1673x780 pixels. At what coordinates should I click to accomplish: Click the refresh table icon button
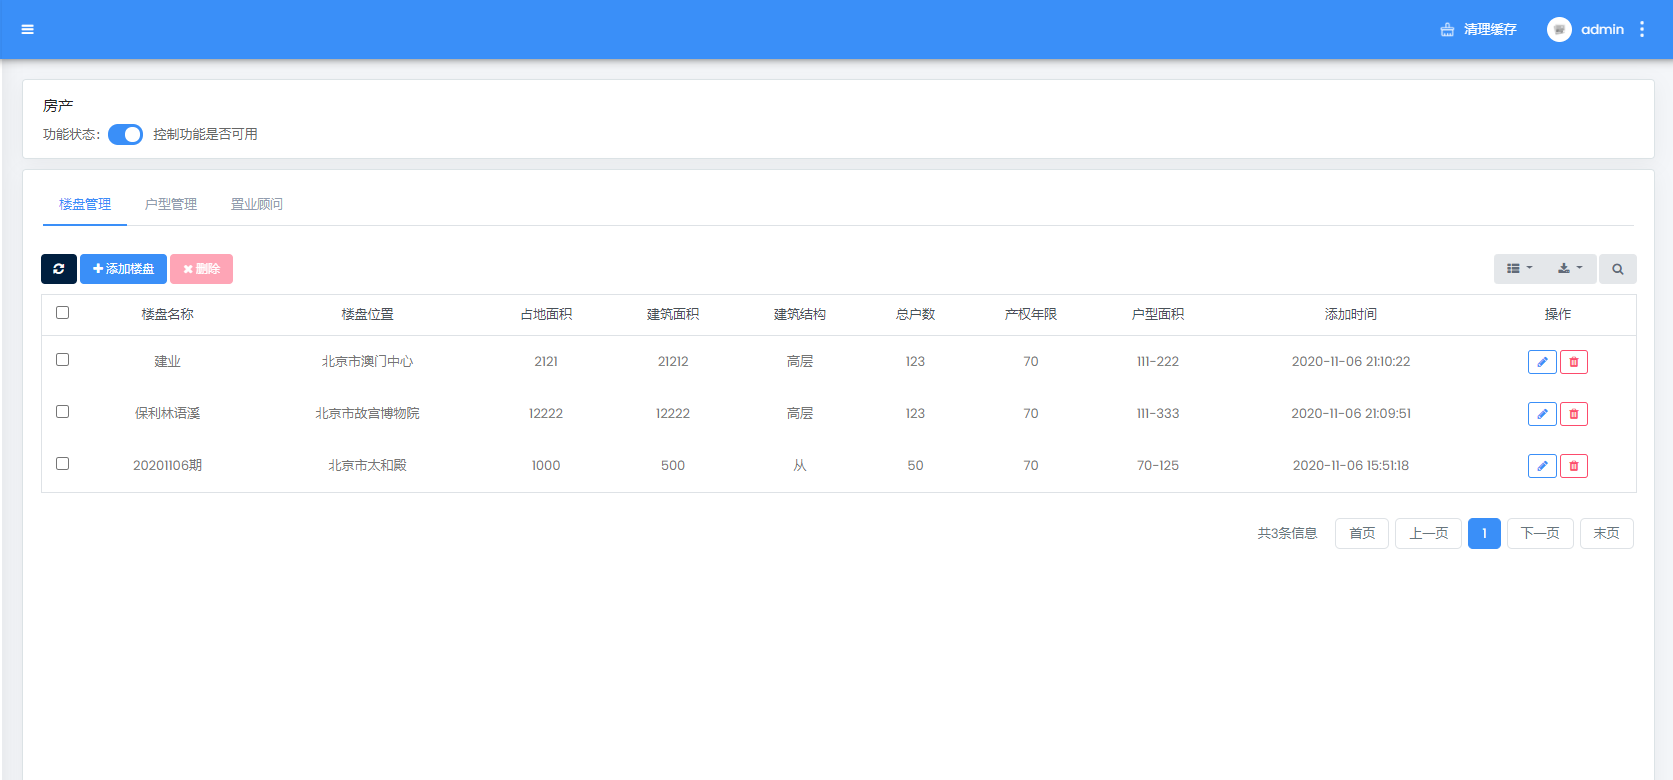pos(59,269)
